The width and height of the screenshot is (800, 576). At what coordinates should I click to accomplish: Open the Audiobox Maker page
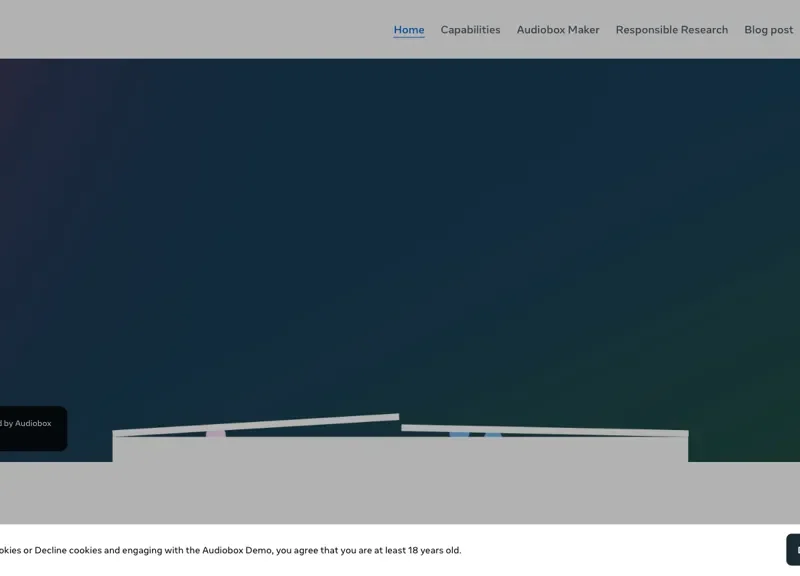click(x=558, y=30)
